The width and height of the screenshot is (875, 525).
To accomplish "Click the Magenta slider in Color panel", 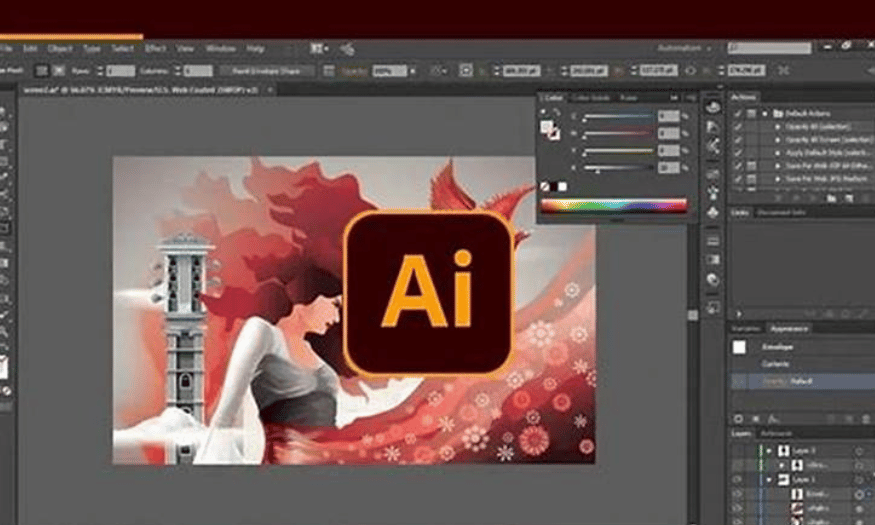I will 618,134.
